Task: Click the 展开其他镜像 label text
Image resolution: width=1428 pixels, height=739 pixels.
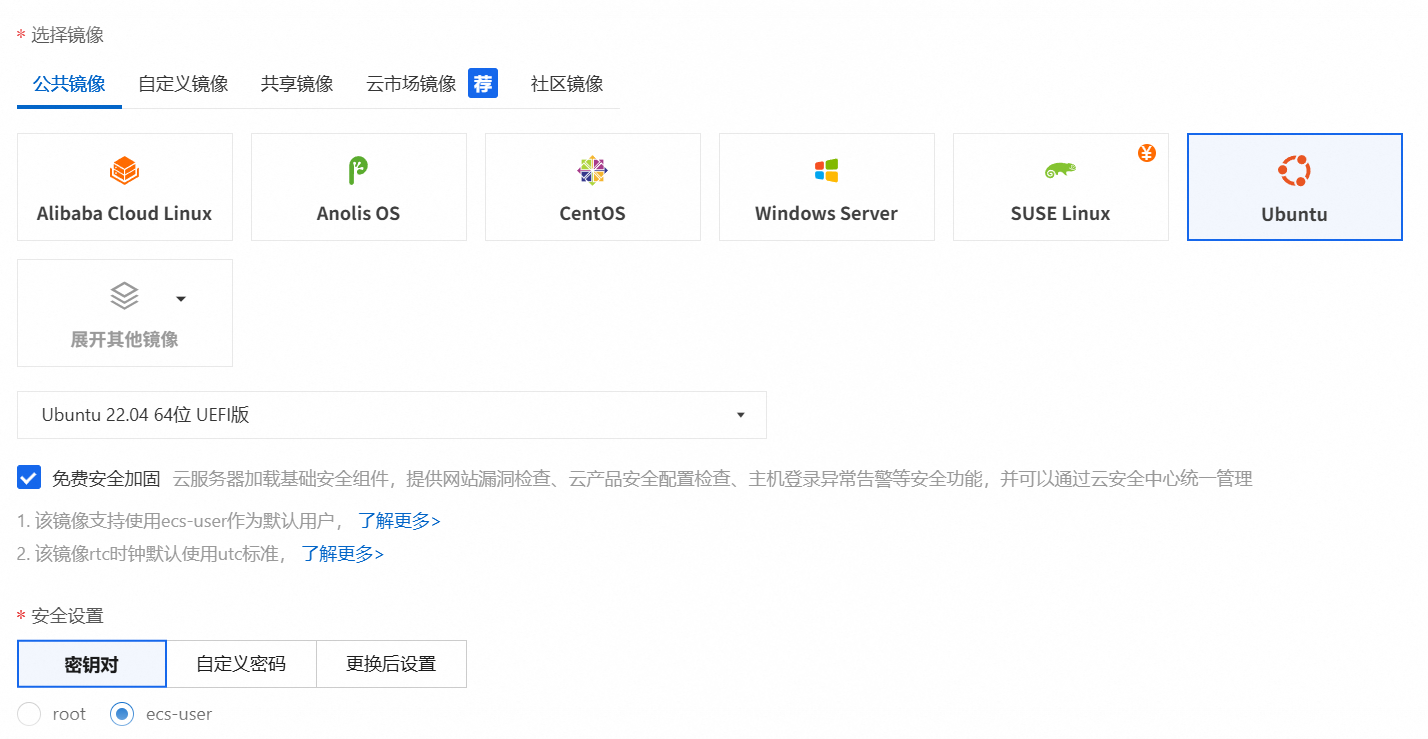Action: click(124, 339)
